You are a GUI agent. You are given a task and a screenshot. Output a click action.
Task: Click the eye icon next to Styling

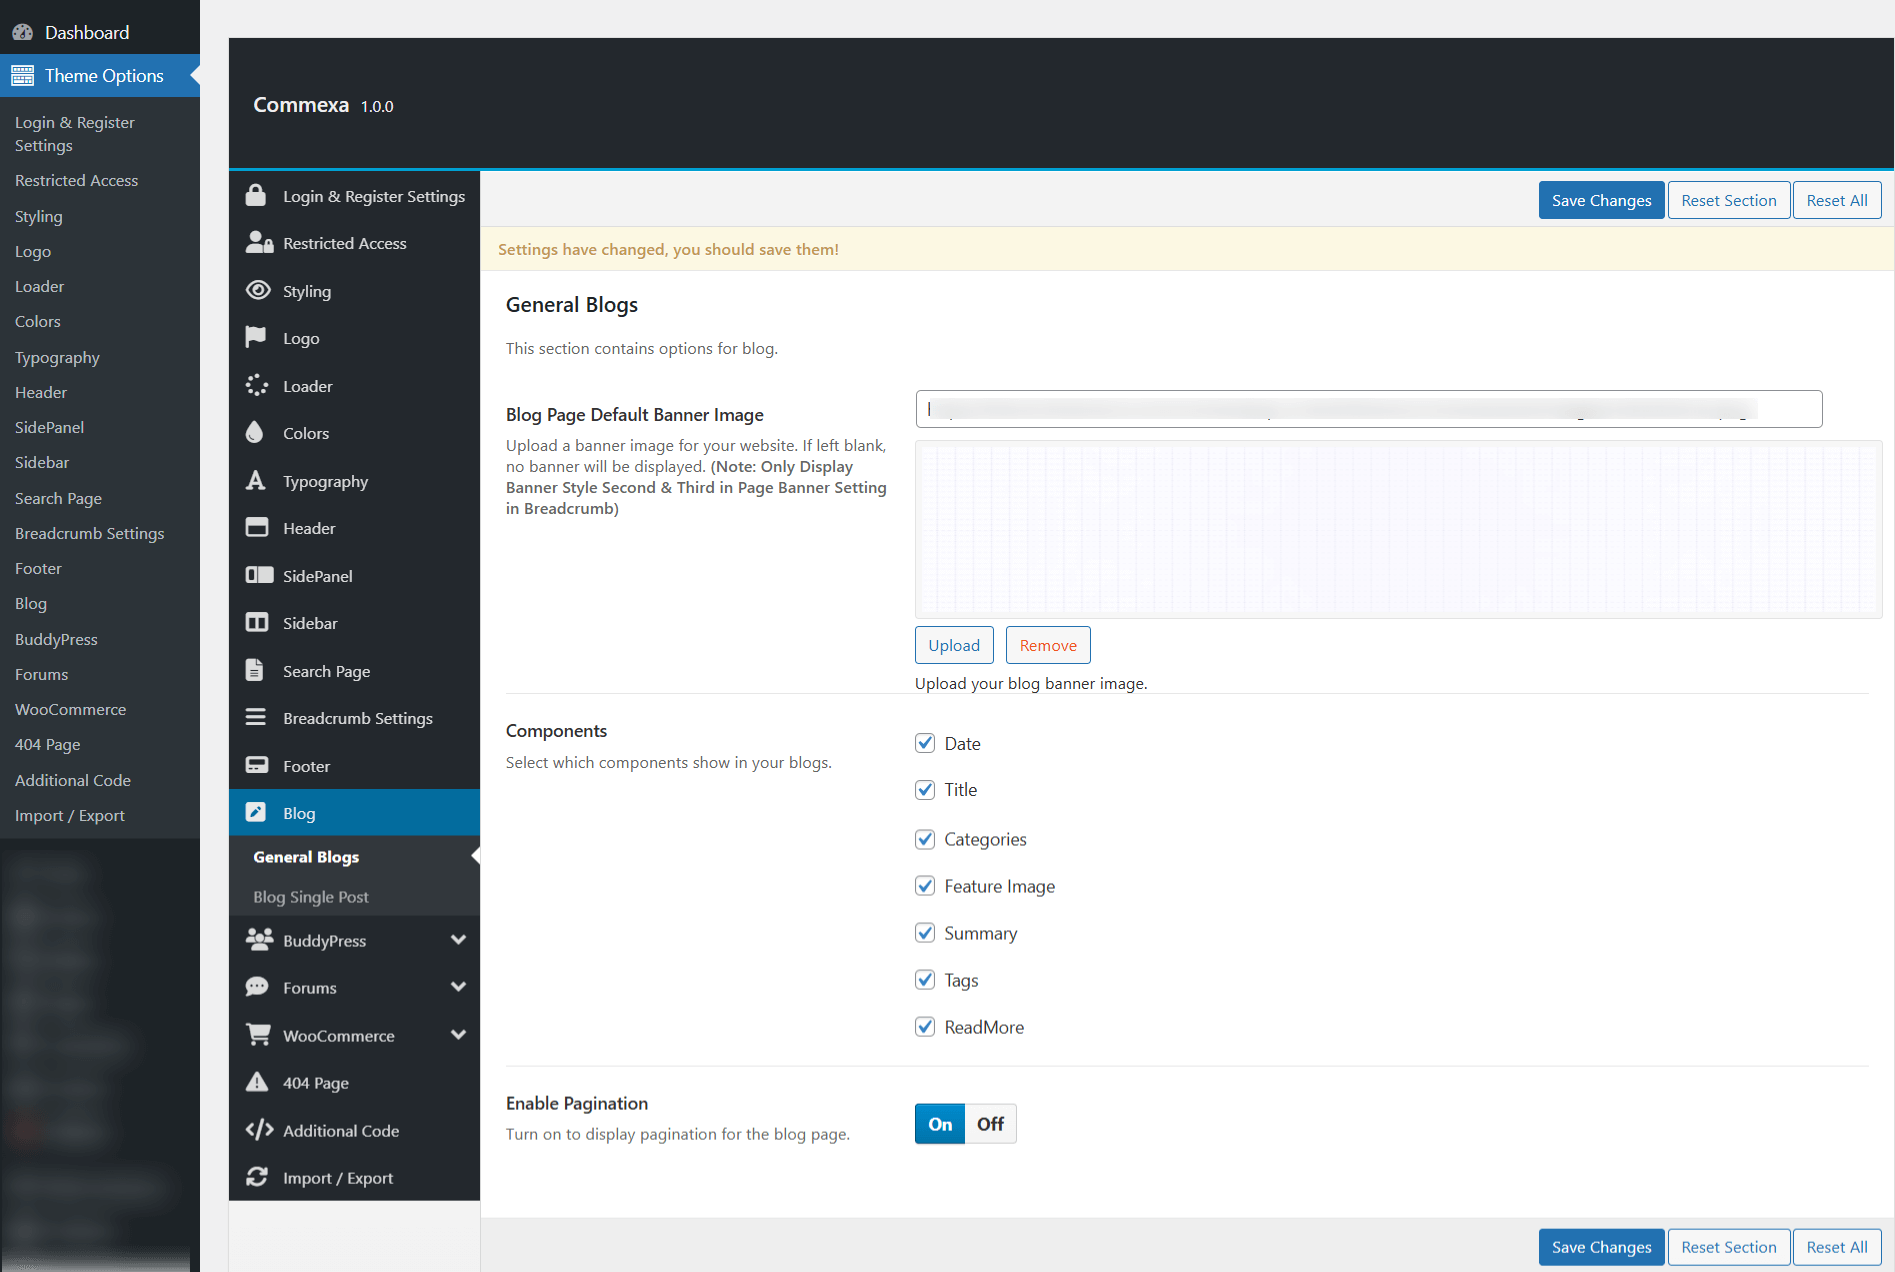(258, 291)
